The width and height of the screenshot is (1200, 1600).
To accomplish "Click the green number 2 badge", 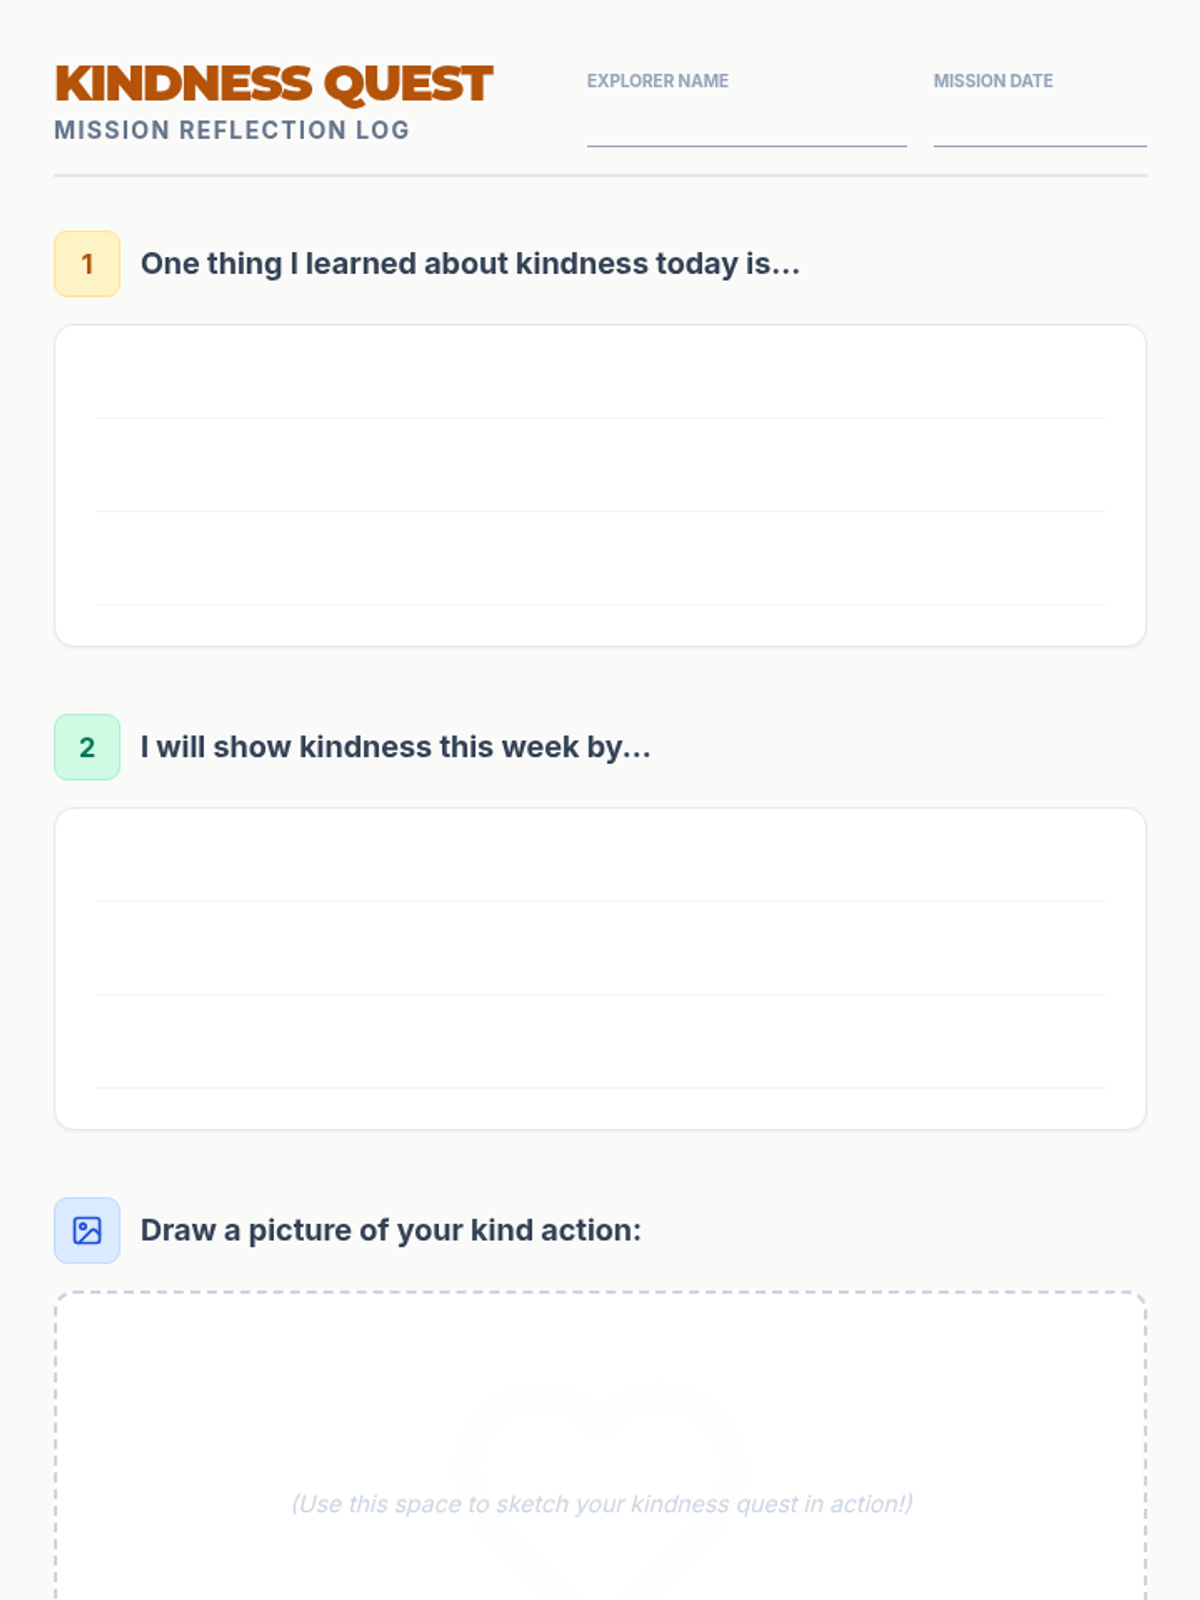I will (x=87, y=747).
